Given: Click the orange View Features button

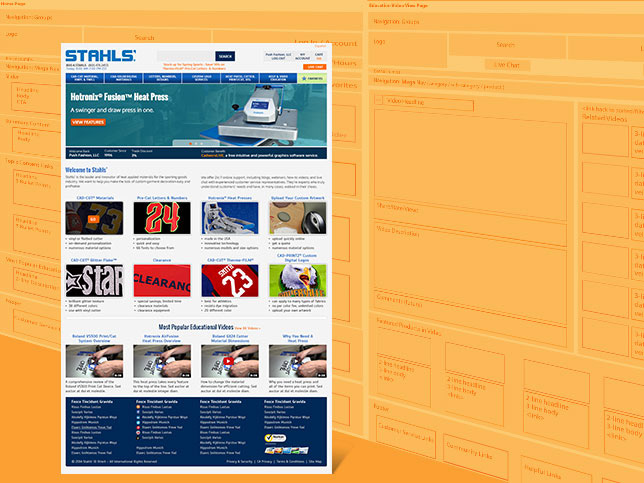Looking at the screenshot, I should pyautogui.click(x=90, y=122).
